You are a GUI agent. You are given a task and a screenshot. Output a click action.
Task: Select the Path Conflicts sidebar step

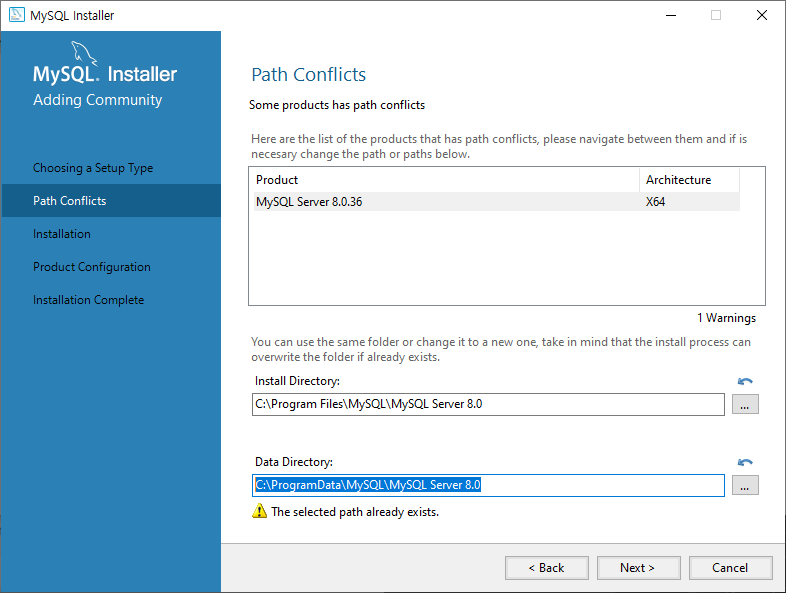click(111, 201)
